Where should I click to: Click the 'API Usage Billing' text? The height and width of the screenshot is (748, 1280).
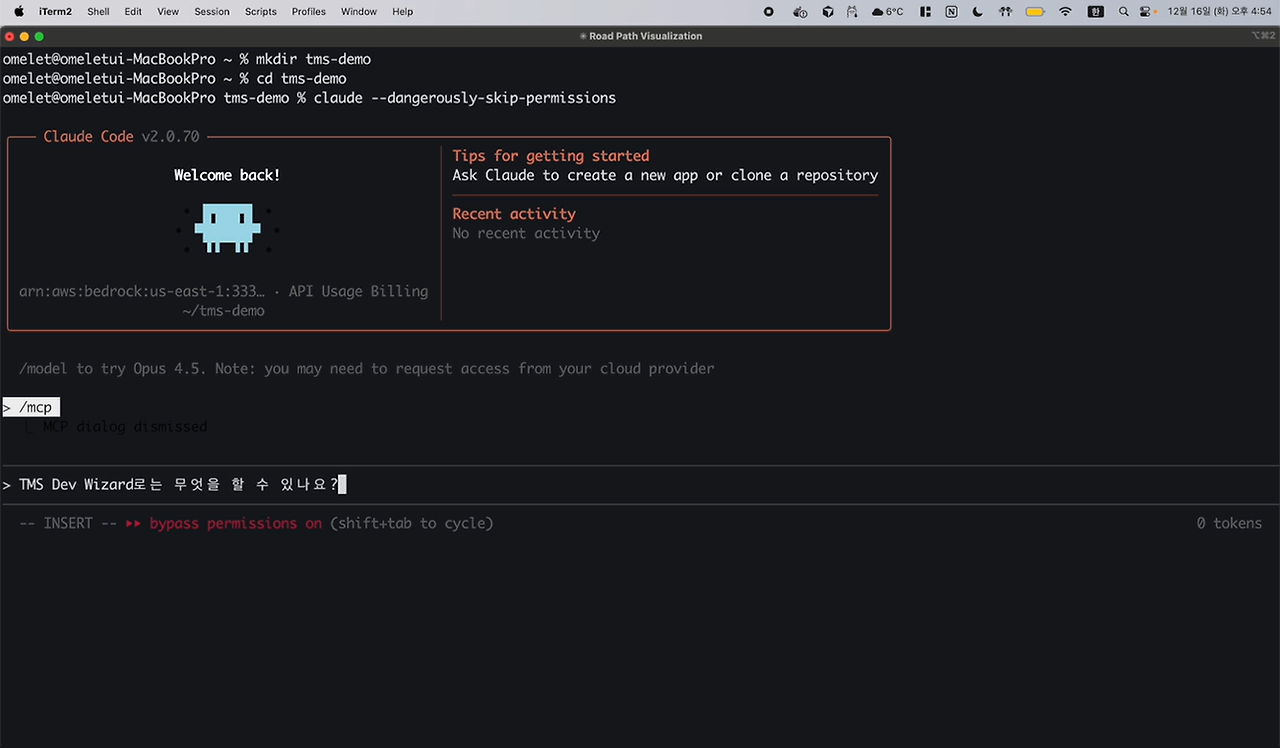[358, 291]
